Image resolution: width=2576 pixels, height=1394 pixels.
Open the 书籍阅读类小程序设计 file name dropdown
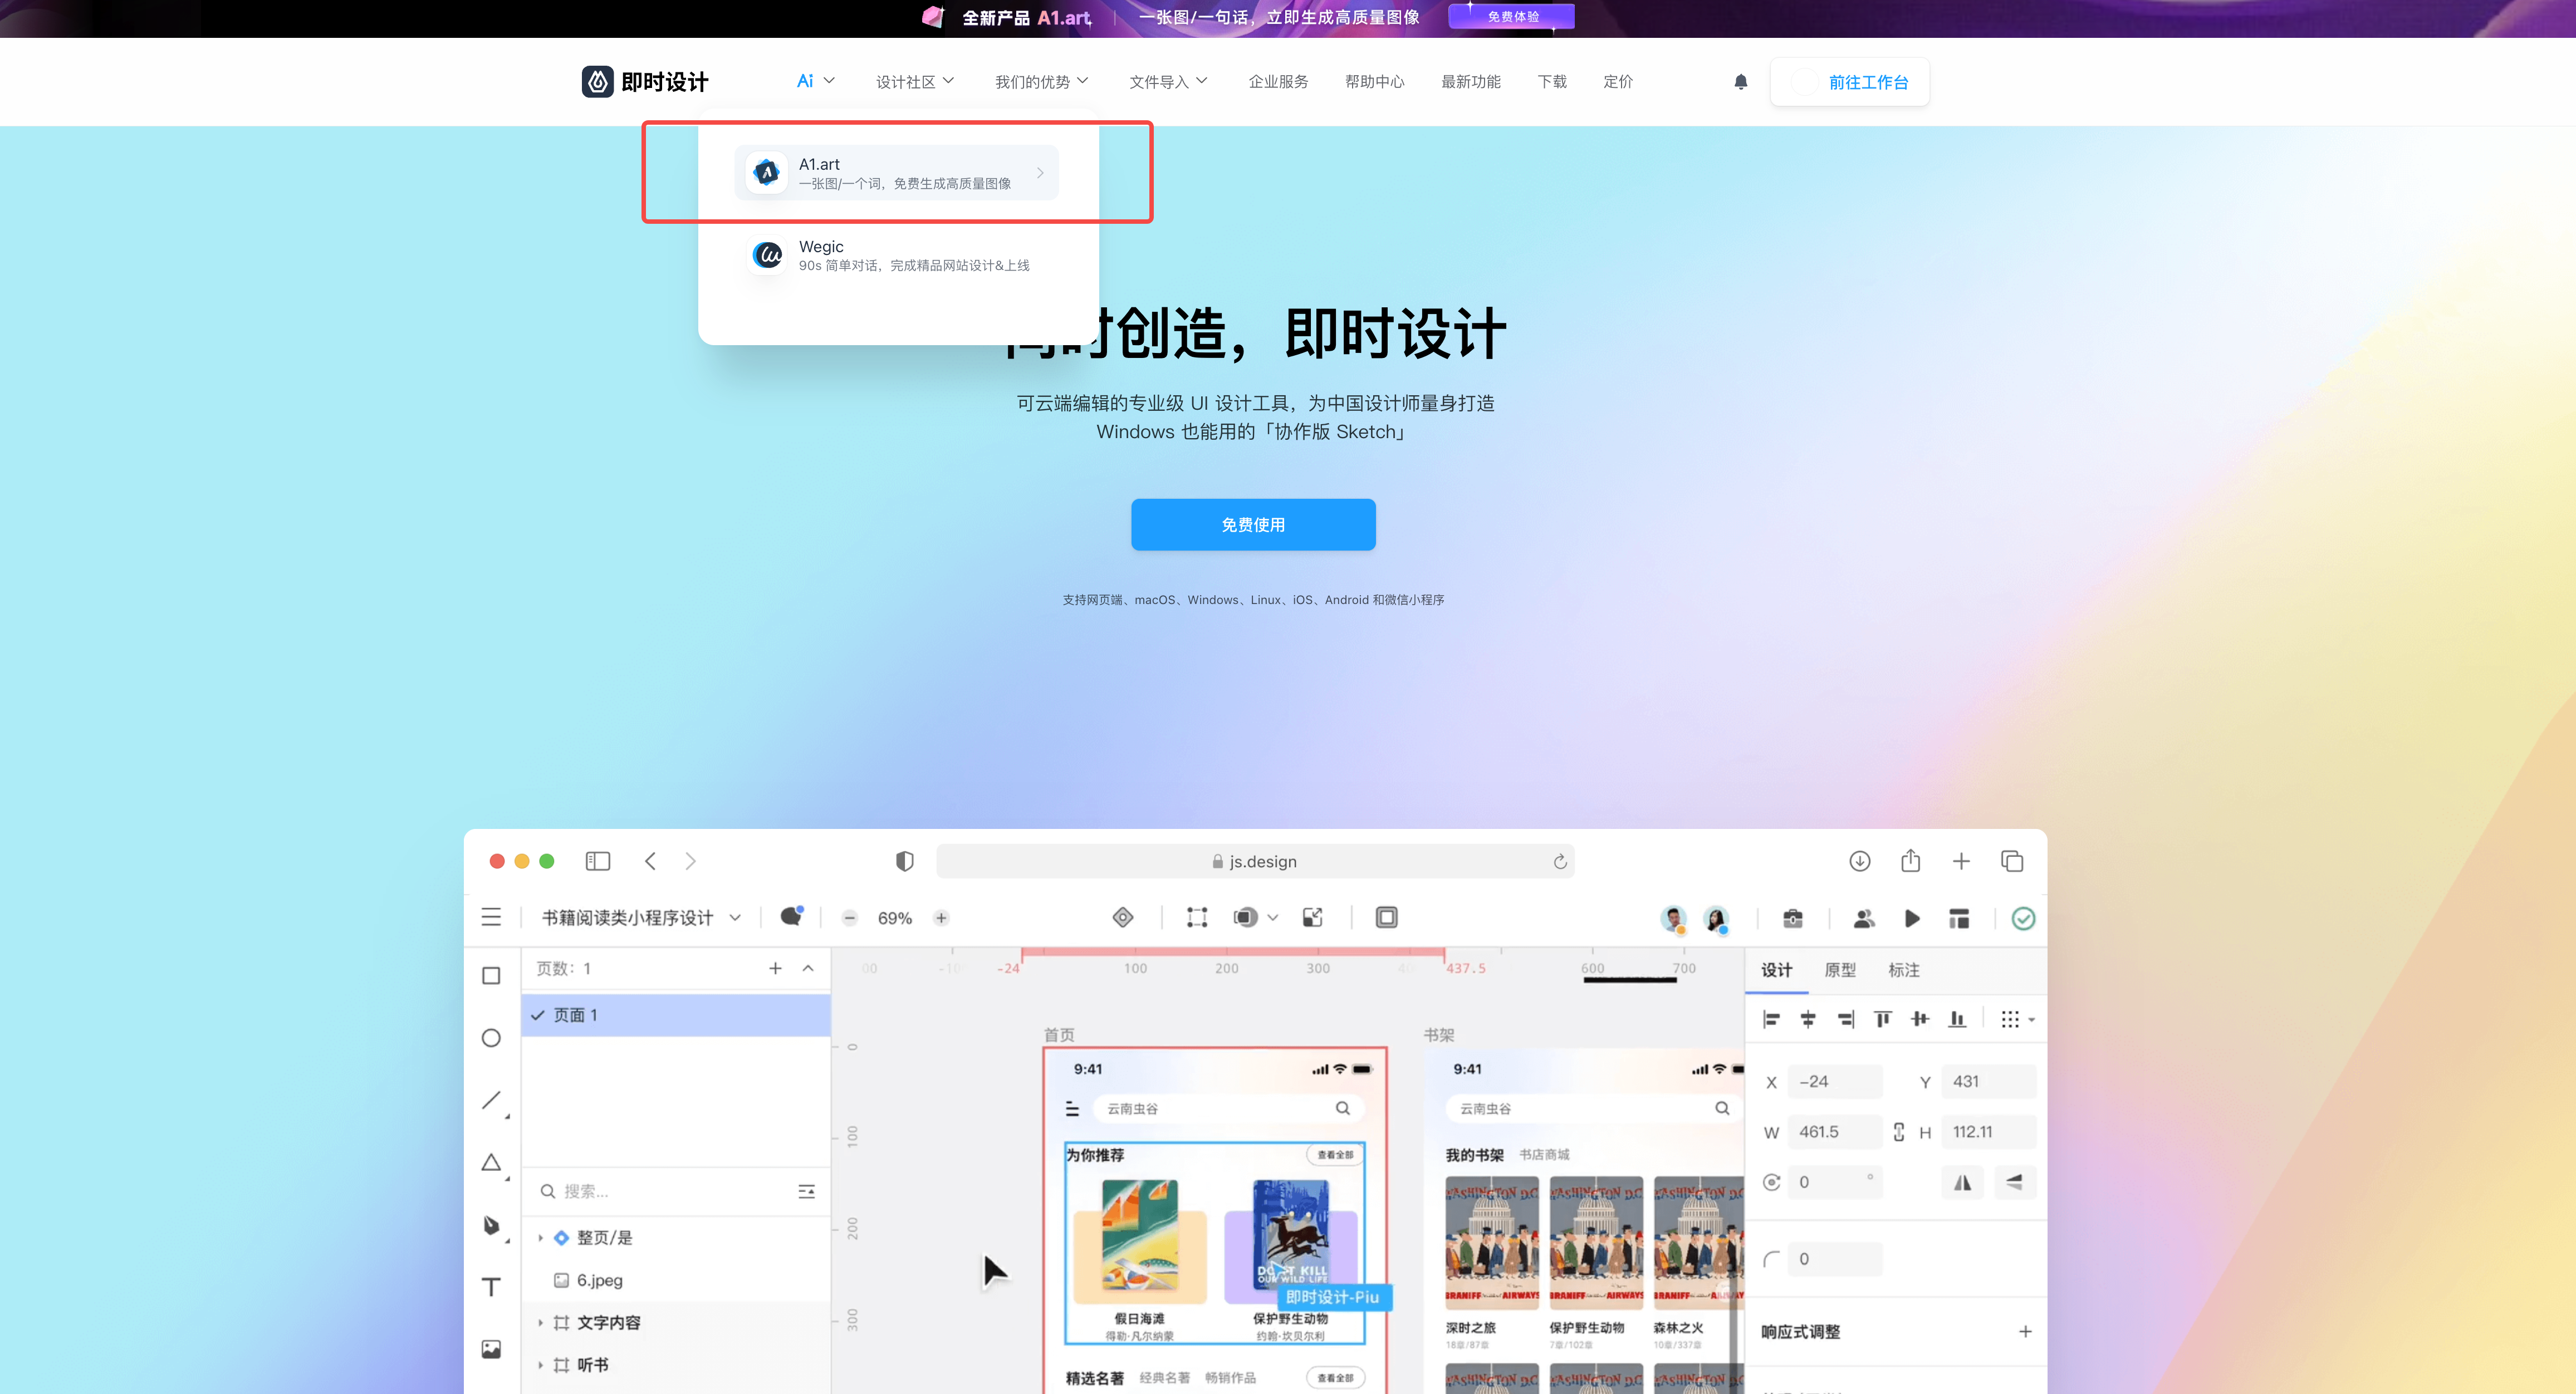point(736,917)
